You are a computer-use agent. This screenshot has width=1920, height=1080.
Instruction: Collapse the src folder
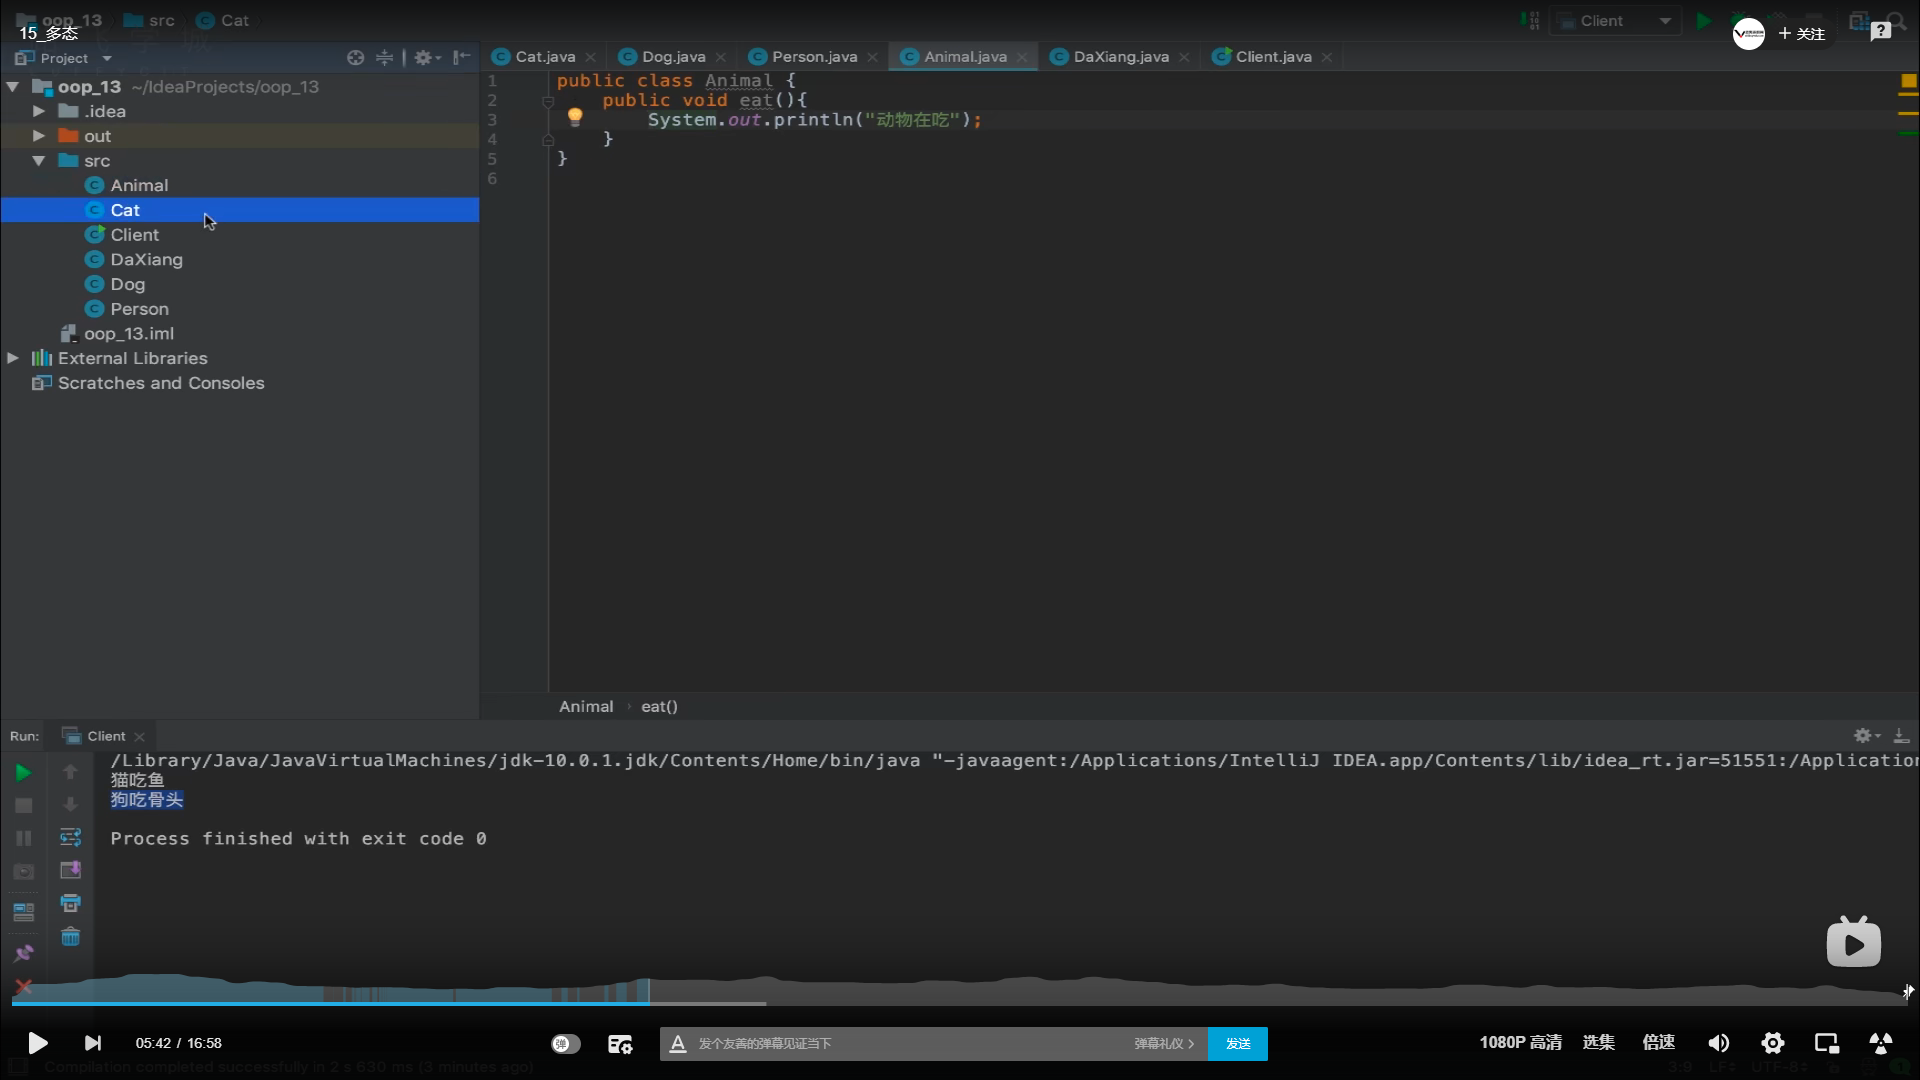coord(38,161)
